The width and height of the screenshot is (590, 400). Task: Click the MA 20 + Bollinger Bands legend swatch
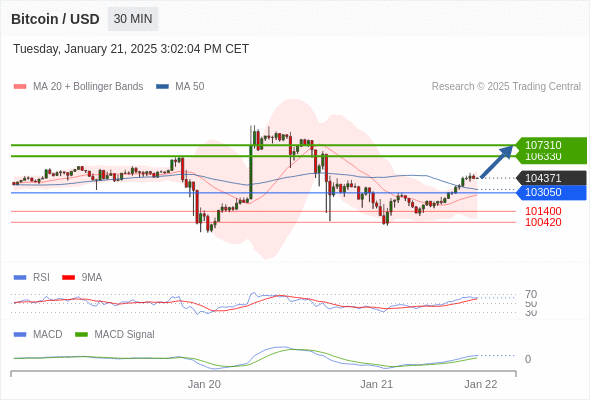tap(20, 87)
